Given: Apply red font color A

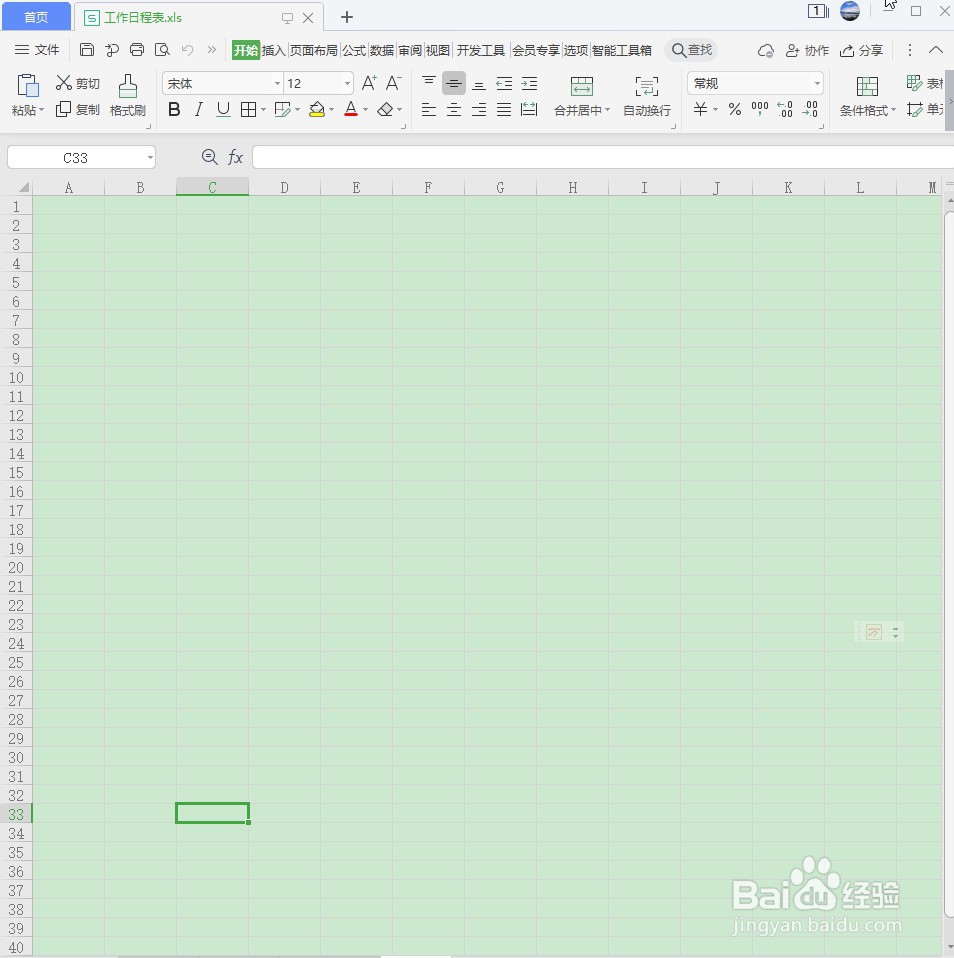Looking at the screenshot, I should [x=351, y=109].
